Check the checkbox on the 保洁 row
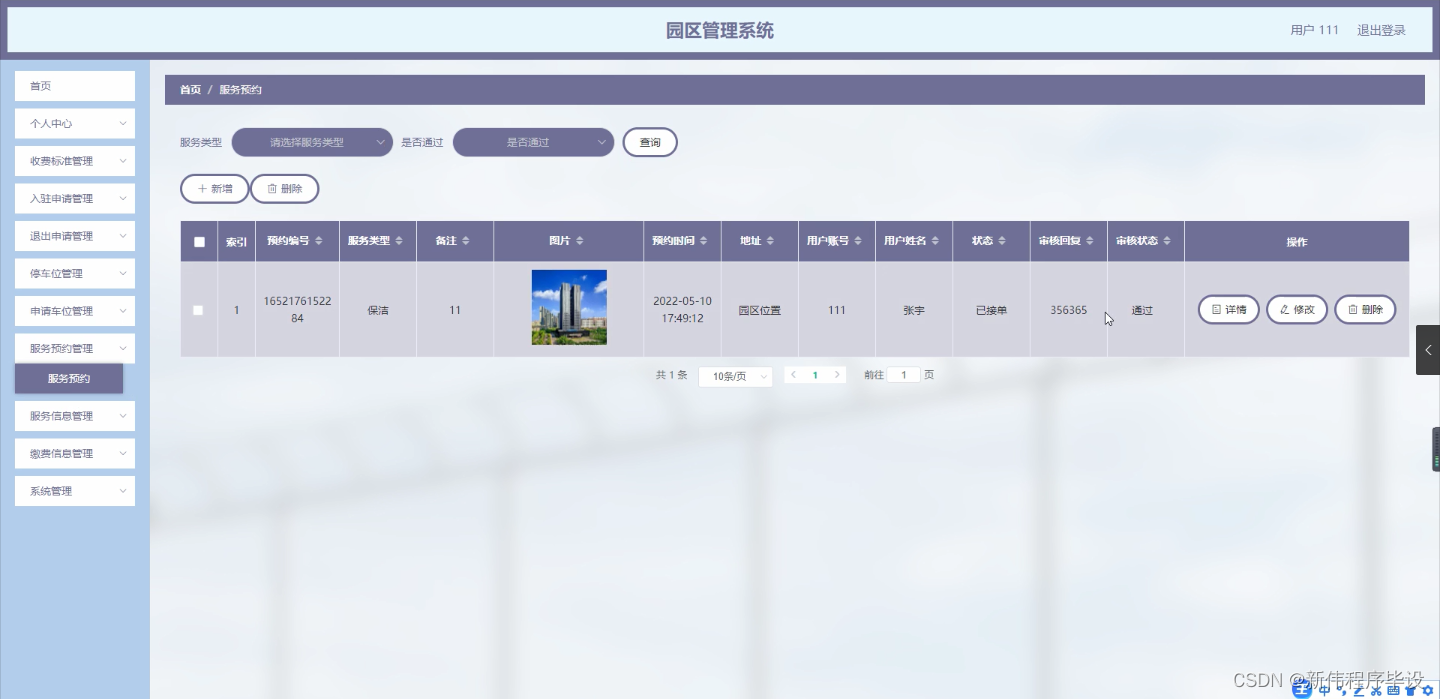The height and width of the screenshot is (699, 1440). (198, 310)
